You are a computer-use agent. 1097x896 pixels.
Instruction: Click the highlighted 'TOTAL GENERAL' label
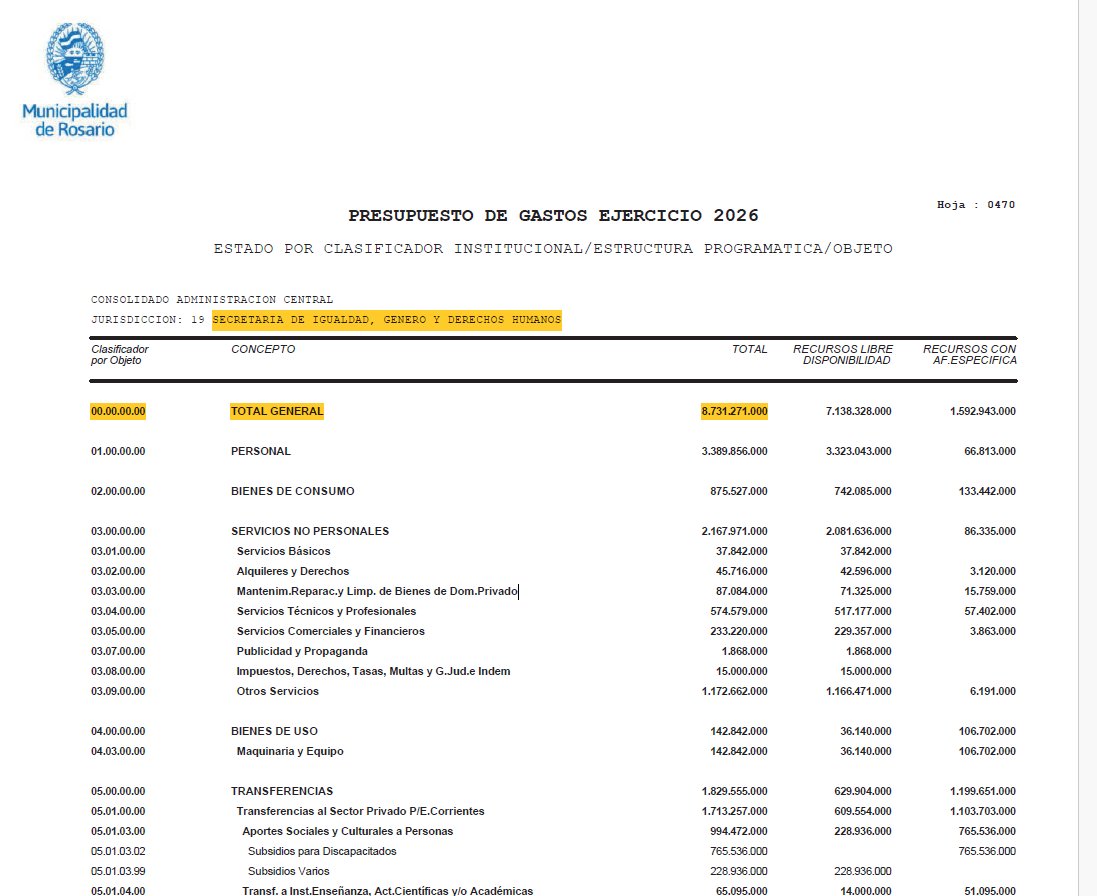[277, 411]
